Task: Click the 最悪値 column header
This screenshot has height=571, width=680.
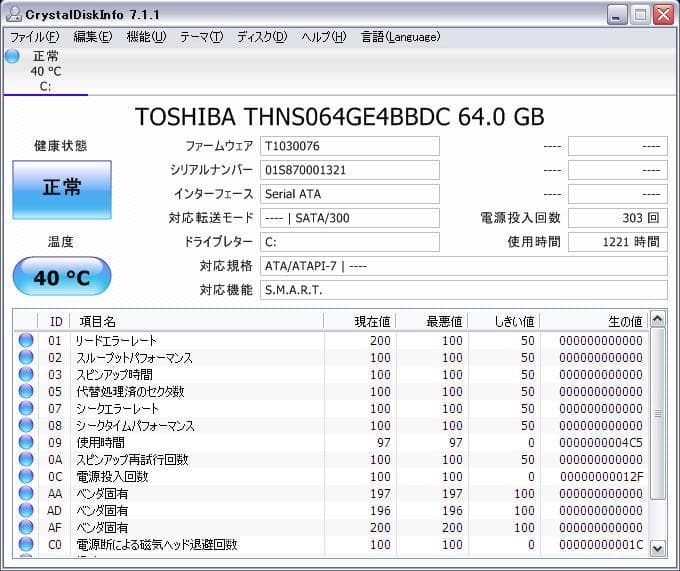Action: point(432,321)
